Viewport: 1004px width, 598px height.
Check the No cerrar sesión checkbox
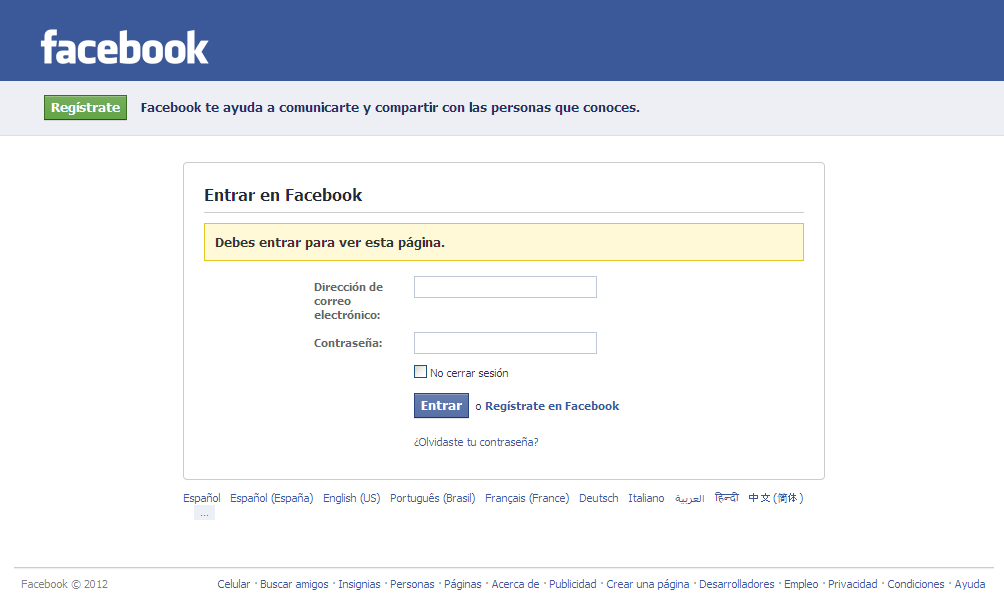420,372
